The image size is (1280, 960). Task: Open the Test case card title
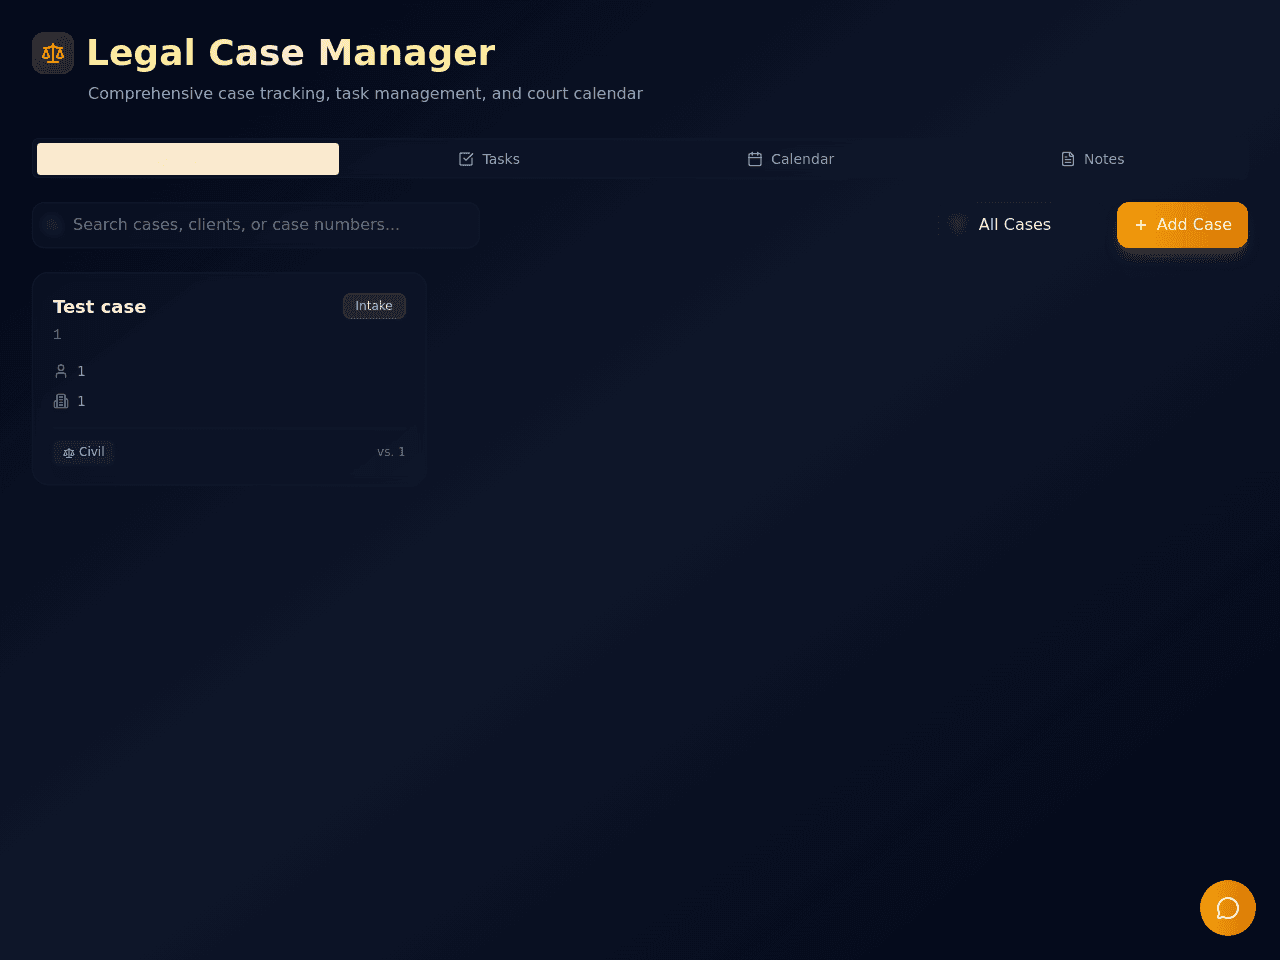[x=99, y=307]
